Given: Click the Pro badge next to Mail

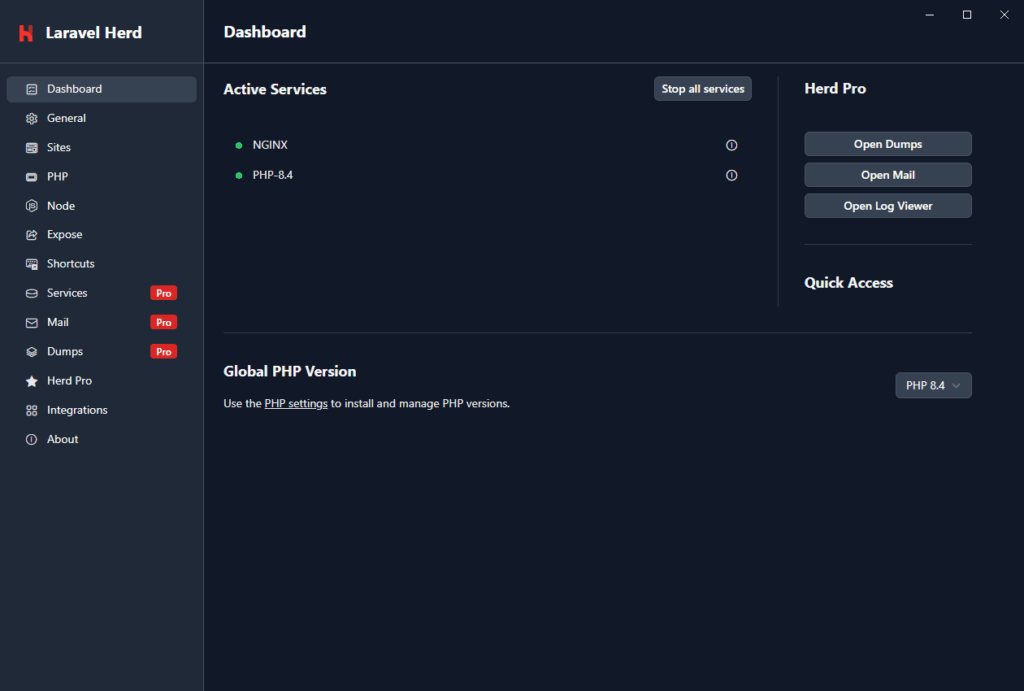Looking at the screenshot, I should pyautogui.click(x=163, y=322).
